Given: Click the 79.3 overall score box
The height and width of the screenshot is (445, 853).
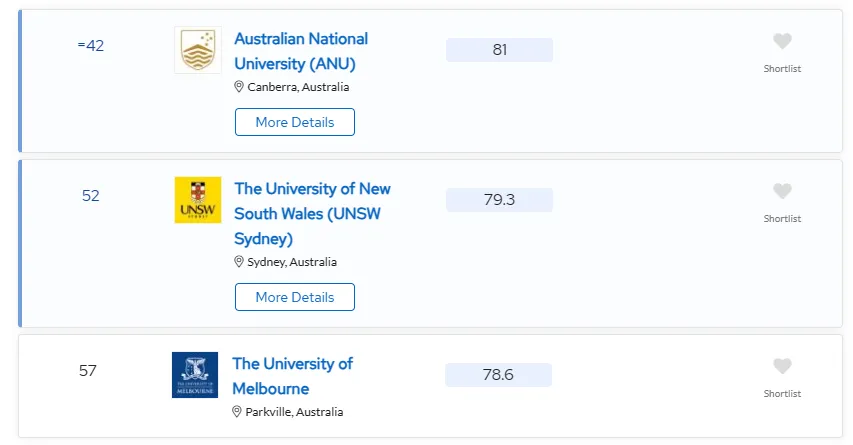Looking at the screenshot, I should [x=499, y=200].
